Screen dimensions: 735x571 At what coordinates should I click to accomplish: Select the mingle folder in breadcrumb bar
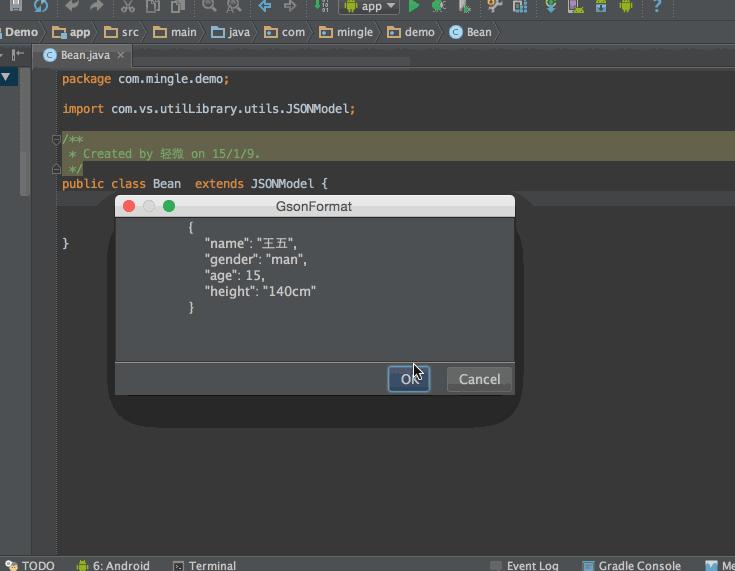pyautogui.click(x=346, y=32)
